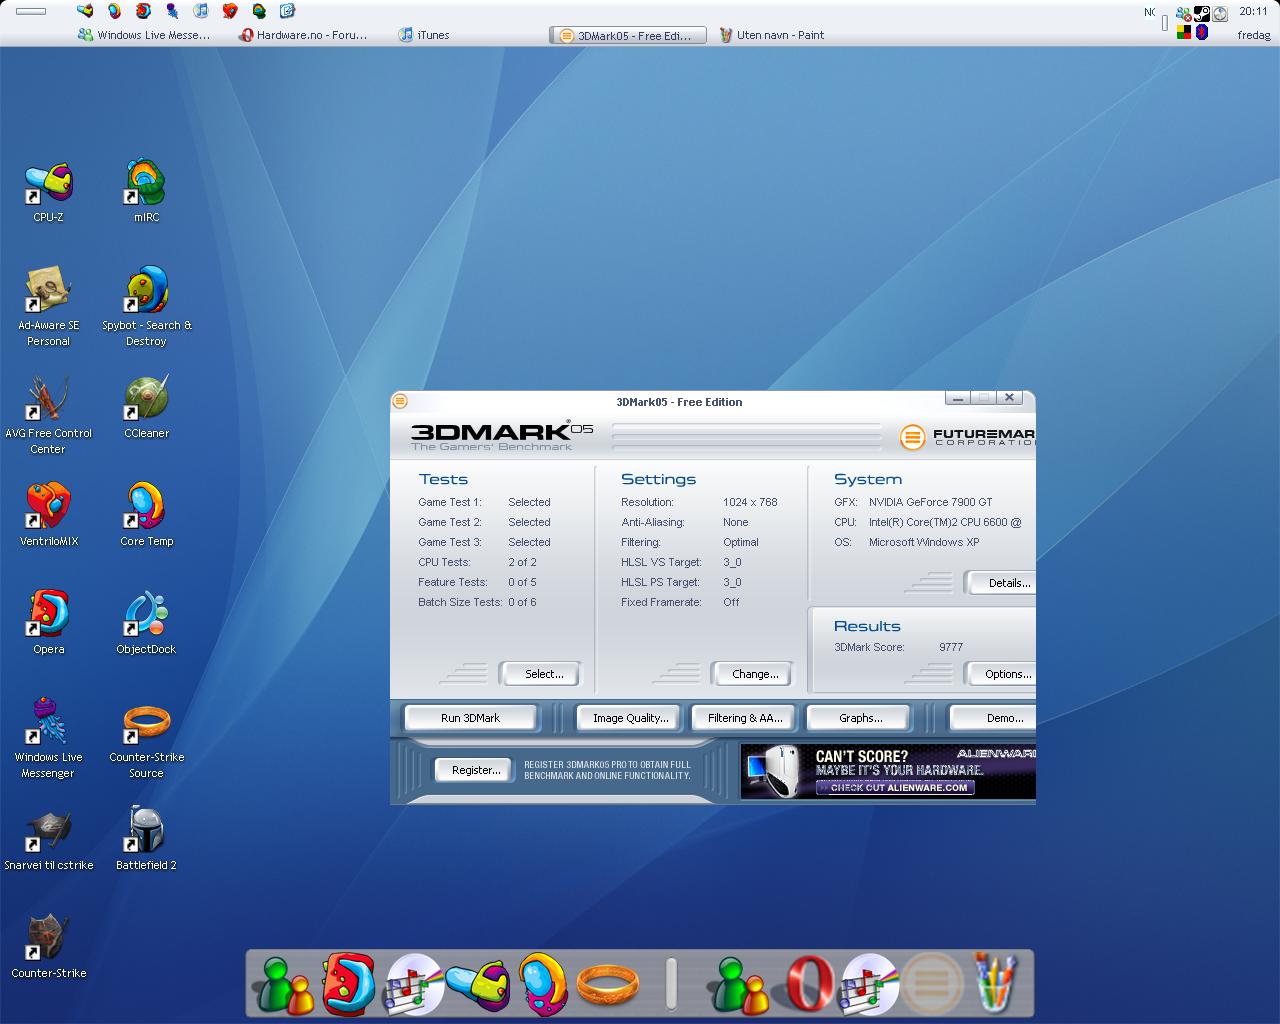Screen dimensions: 1280x1024
Task: Click the CPU-Z icon in the dock
Action: click(x=477, y=984)
